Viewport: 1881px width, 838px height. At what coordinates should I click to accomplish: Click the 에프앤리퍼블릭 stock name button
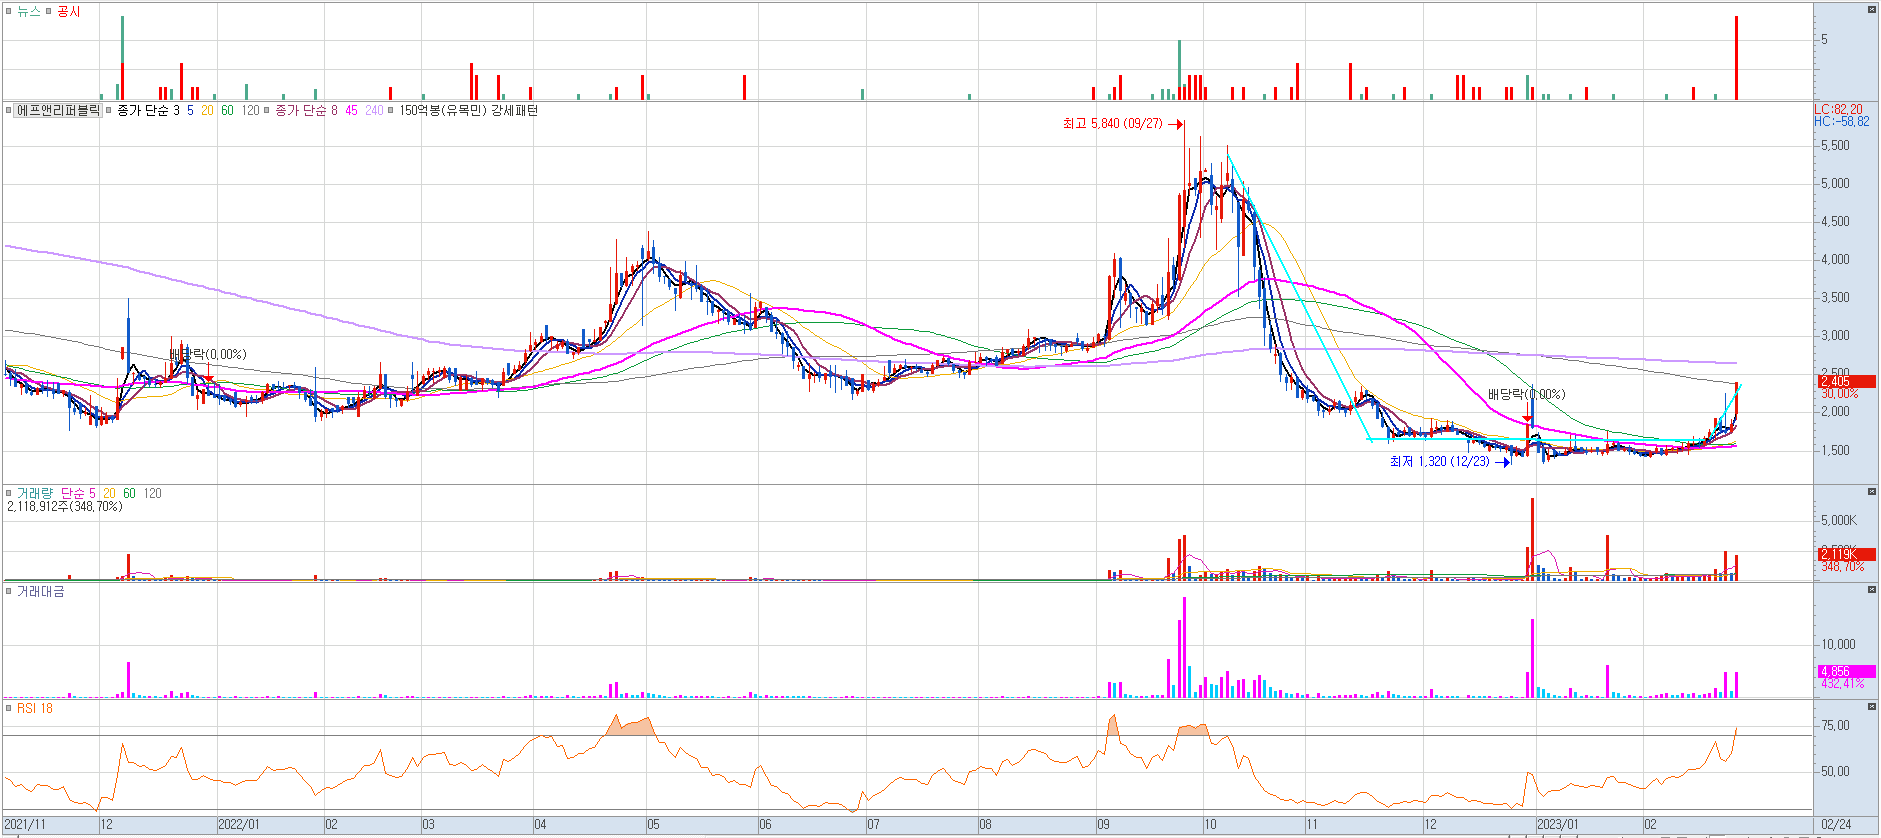pyautogui.click(x=58, y=110)
